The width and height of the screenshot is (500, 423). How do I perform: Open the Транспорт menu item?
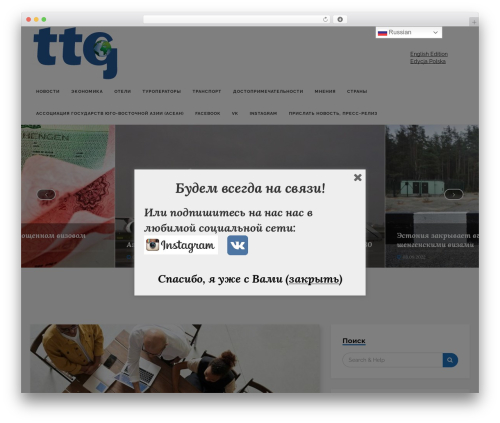coord(207,91)
